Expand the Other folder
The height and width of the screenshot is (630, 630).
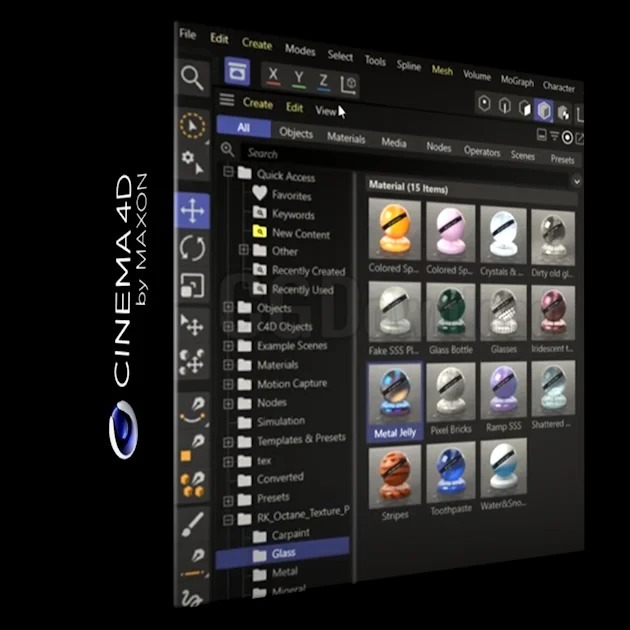coord(243,250)
